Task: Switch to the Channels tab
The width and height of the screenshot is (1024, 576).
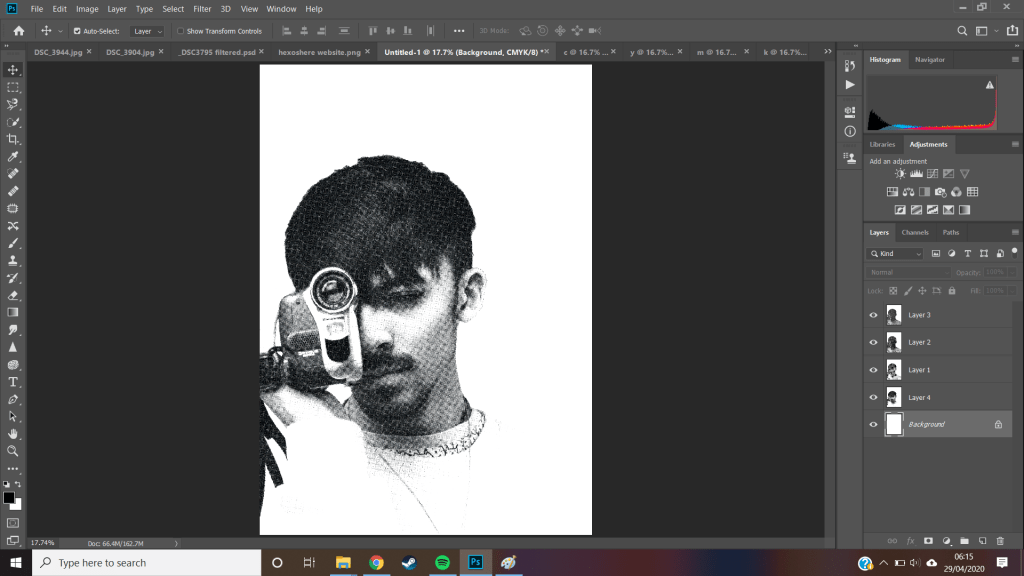Action: click(915, 232)
